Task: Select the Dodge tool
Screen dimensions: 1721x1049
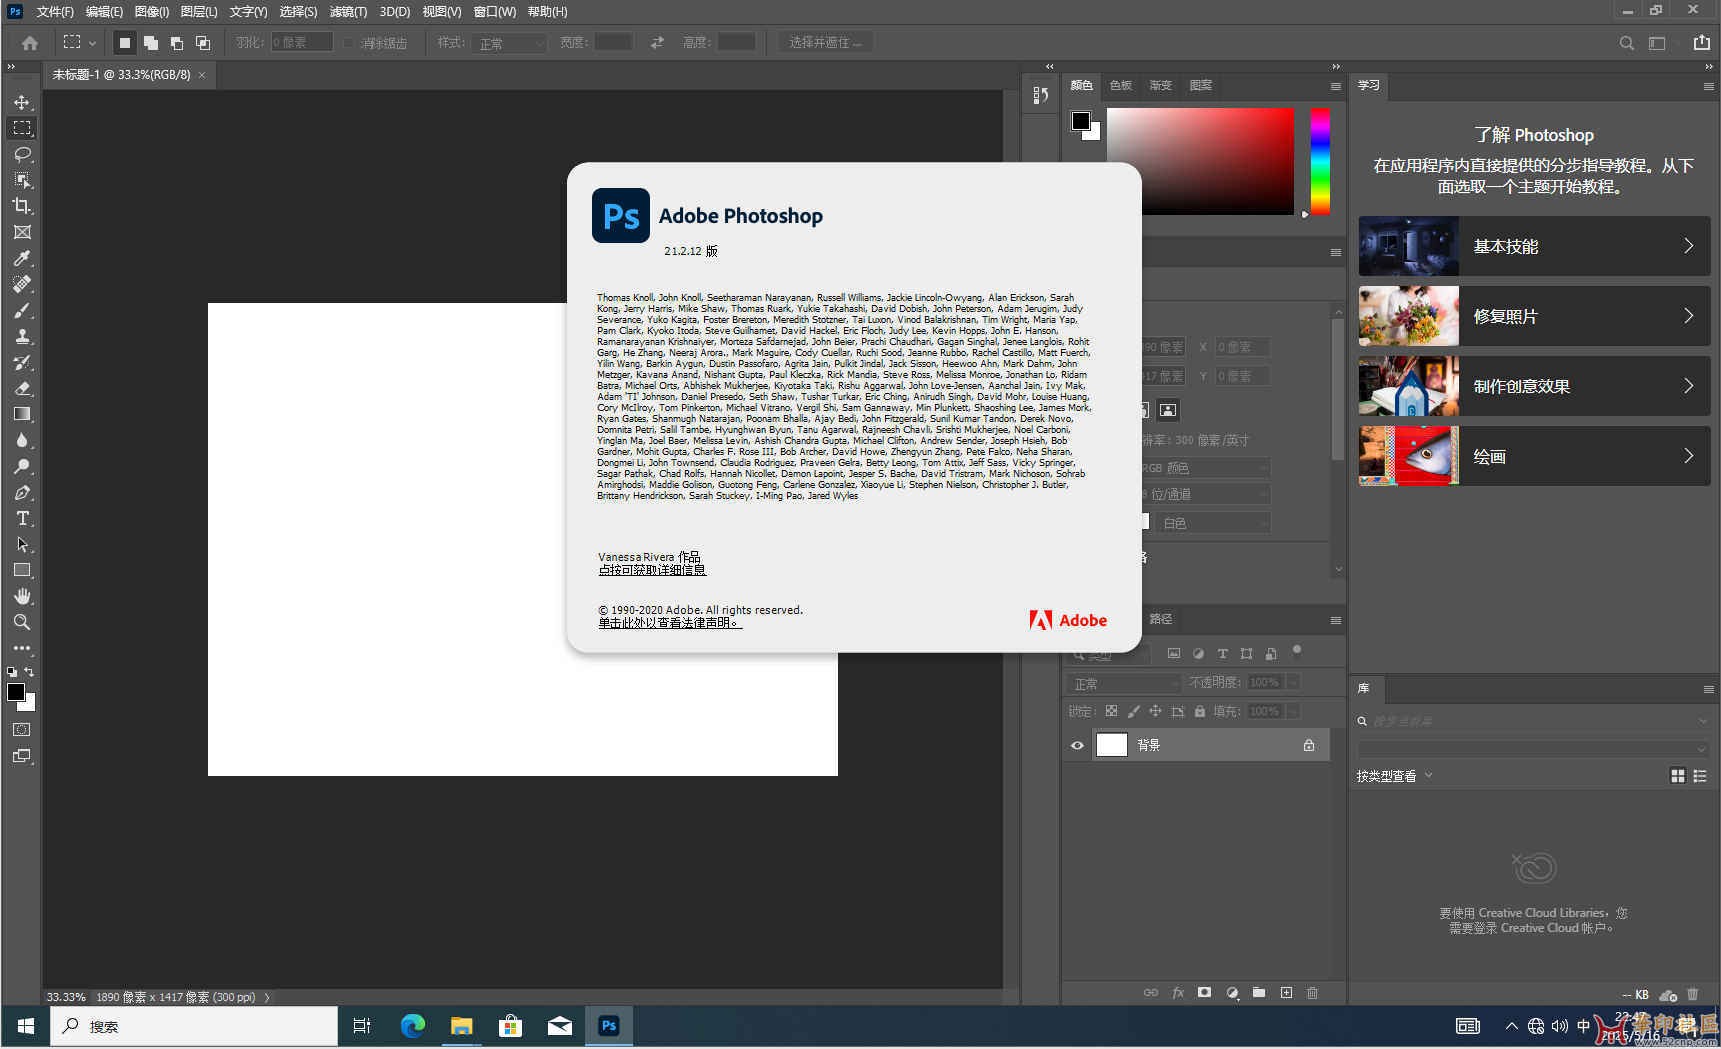Action: tap(22, 466)
